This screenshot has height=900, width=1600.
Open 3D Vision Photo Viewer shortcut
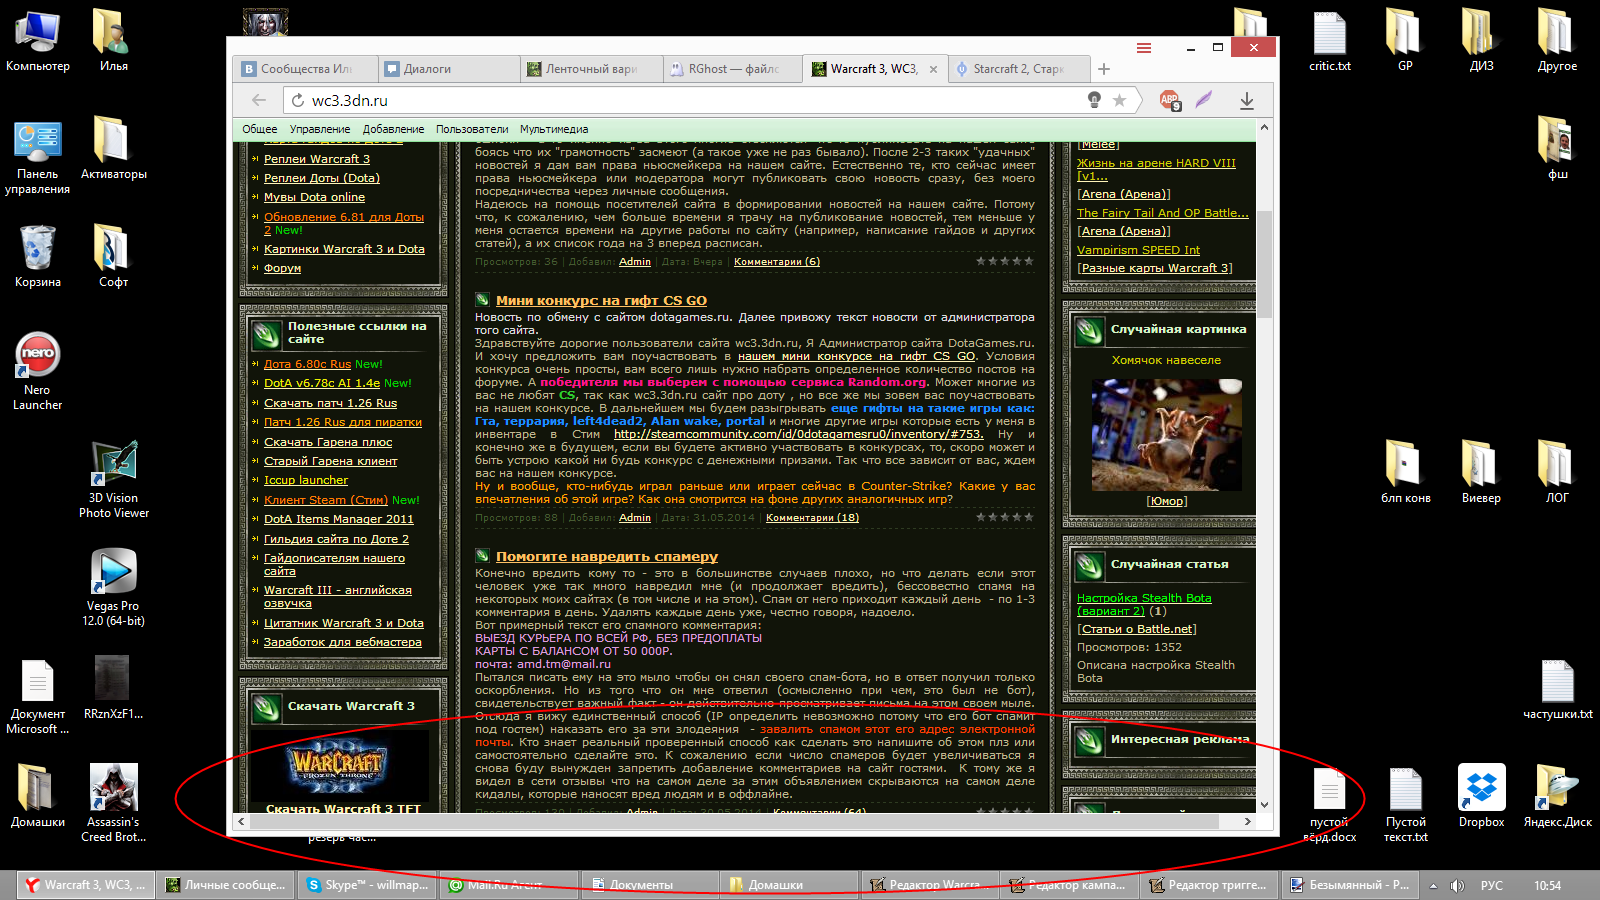[114, 478]
